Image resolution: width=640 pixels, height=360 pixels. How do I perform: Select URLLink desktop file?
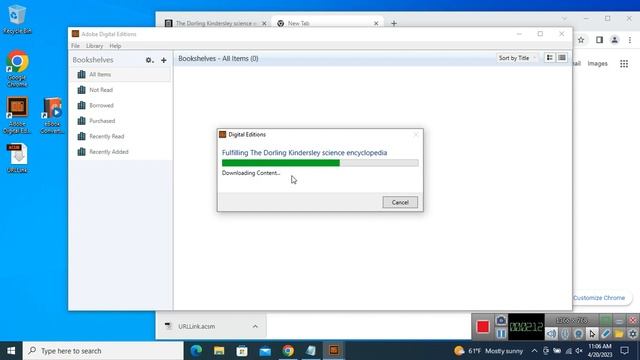point(17,158)
